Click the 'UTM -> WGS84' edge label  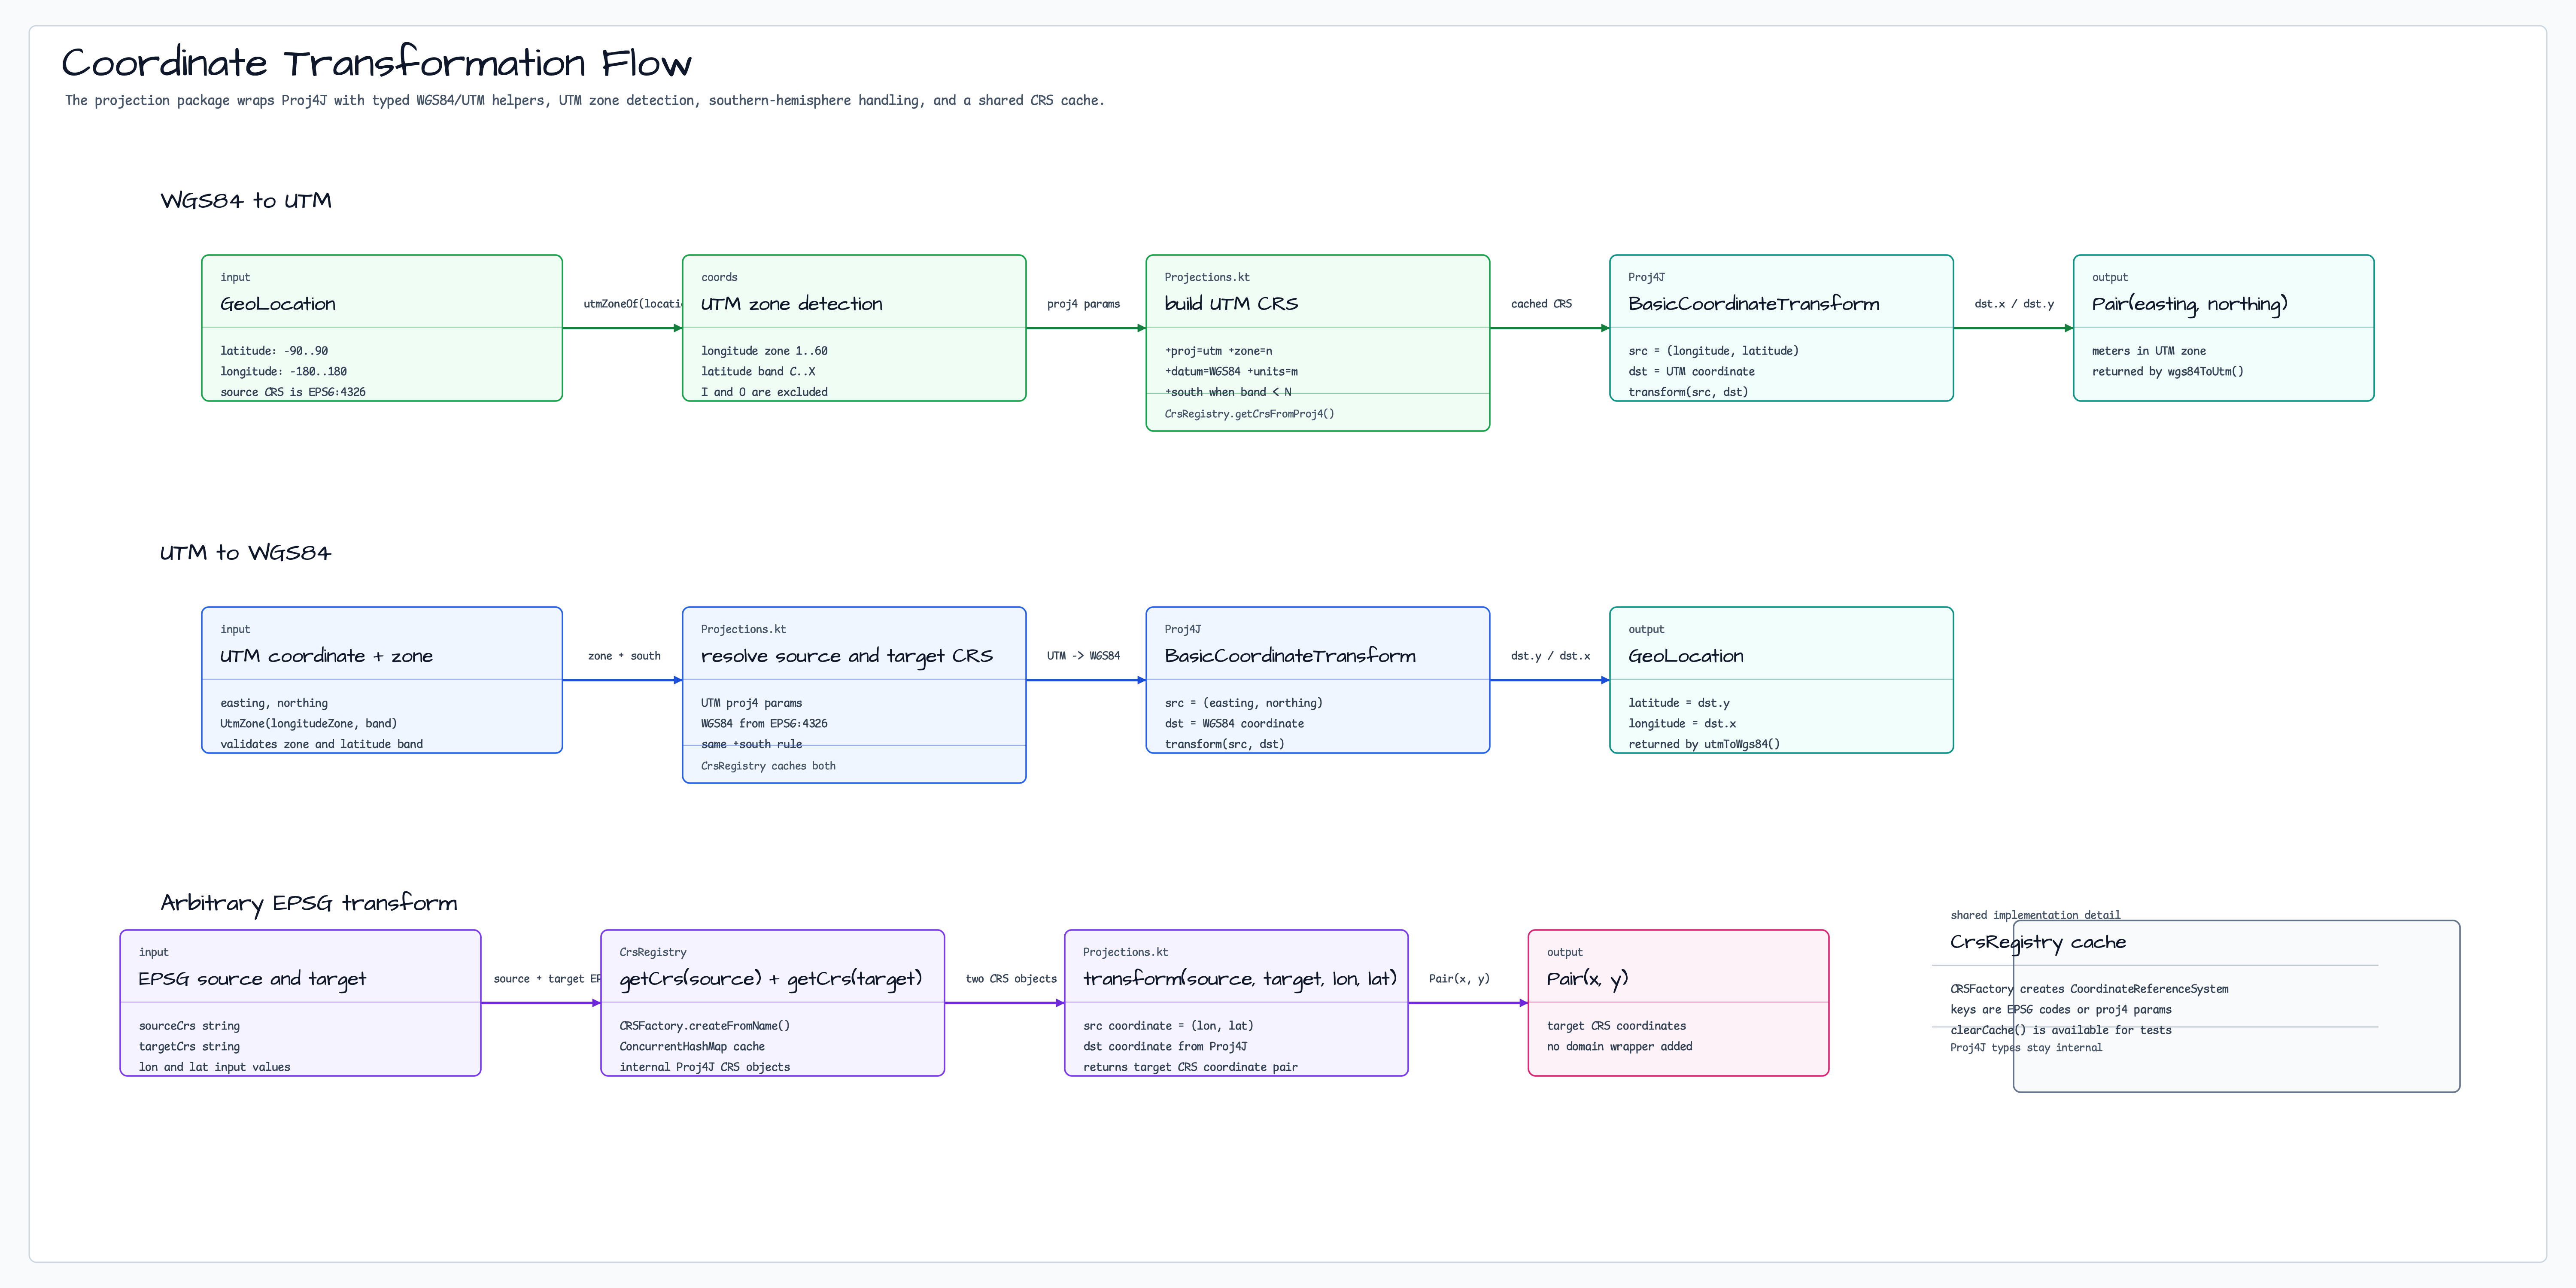pyautogui.click(x=1083, y=656)
